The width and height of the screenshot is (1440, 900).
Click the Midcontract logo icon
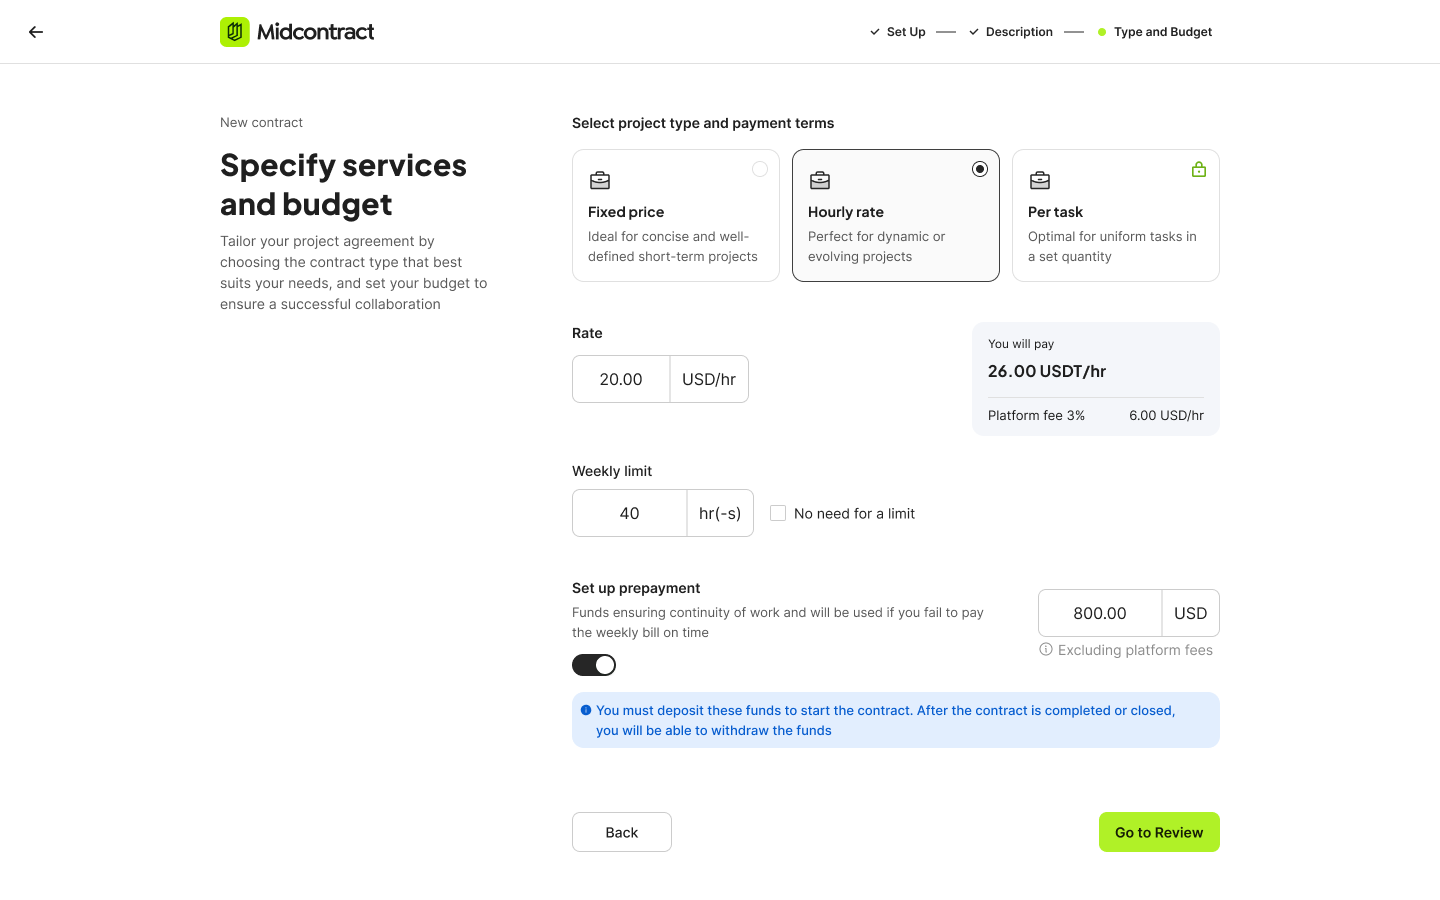[x=235, y=32]
